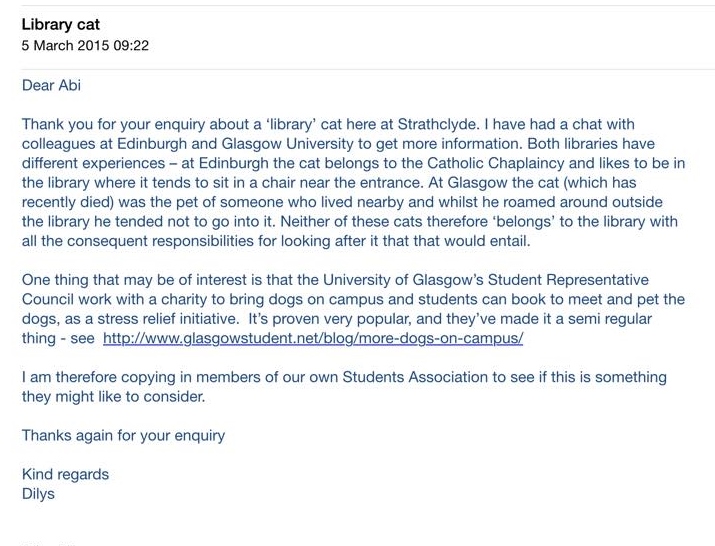Click the 'Kind regards' closing line
The image size is (715, 546).
point(65,474)
